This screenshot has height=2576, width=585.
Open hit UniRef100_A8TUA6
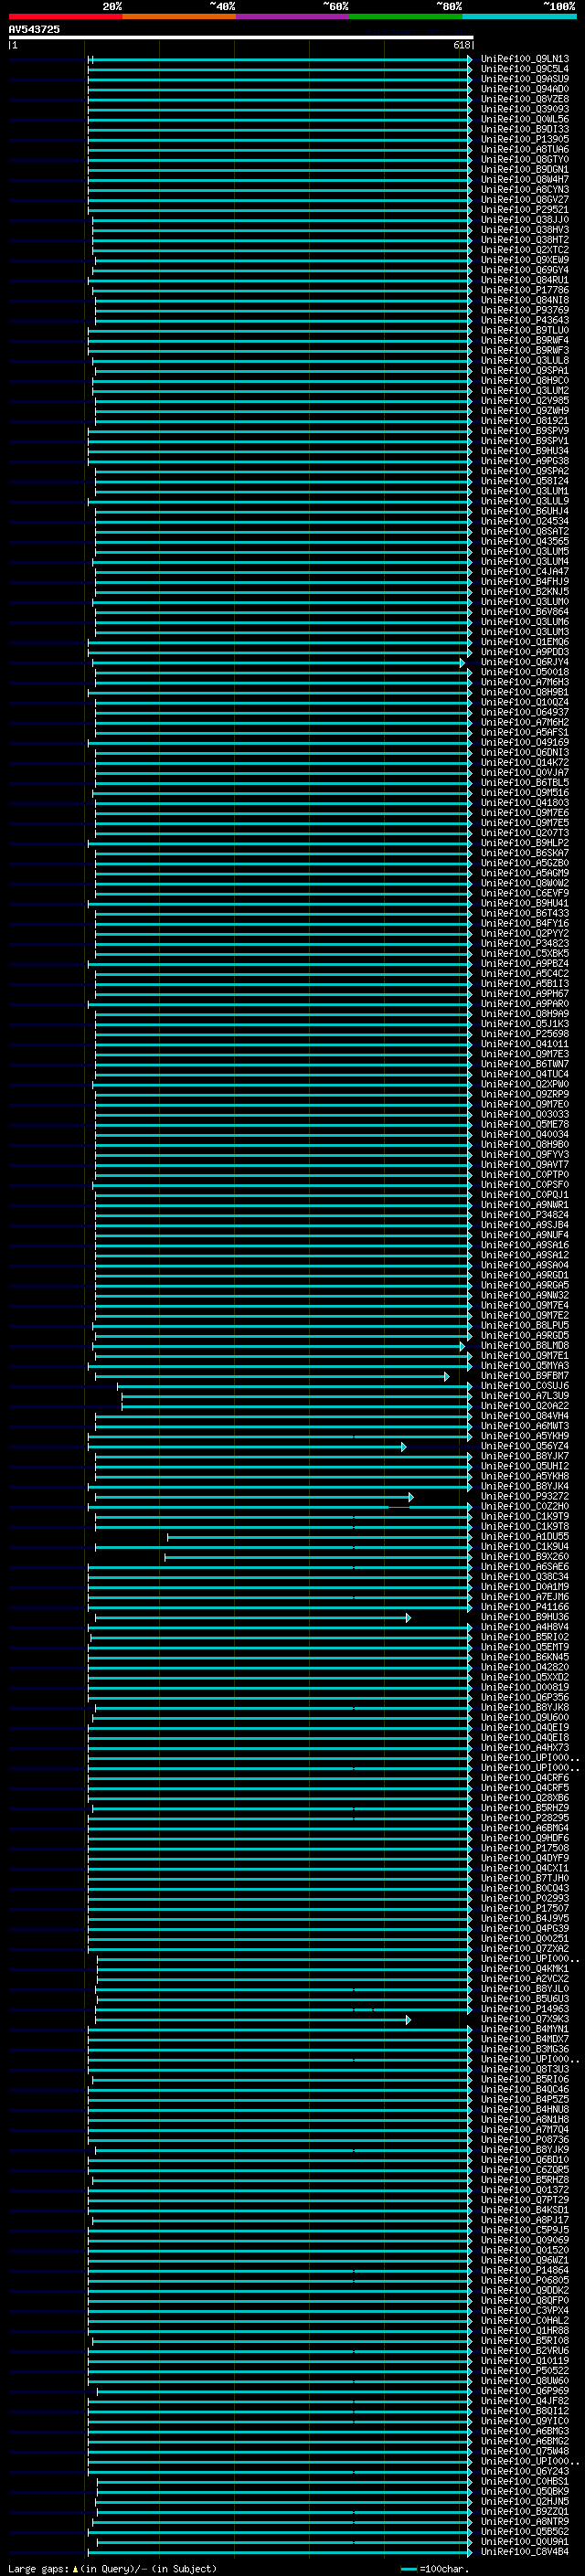click(525, 149)
